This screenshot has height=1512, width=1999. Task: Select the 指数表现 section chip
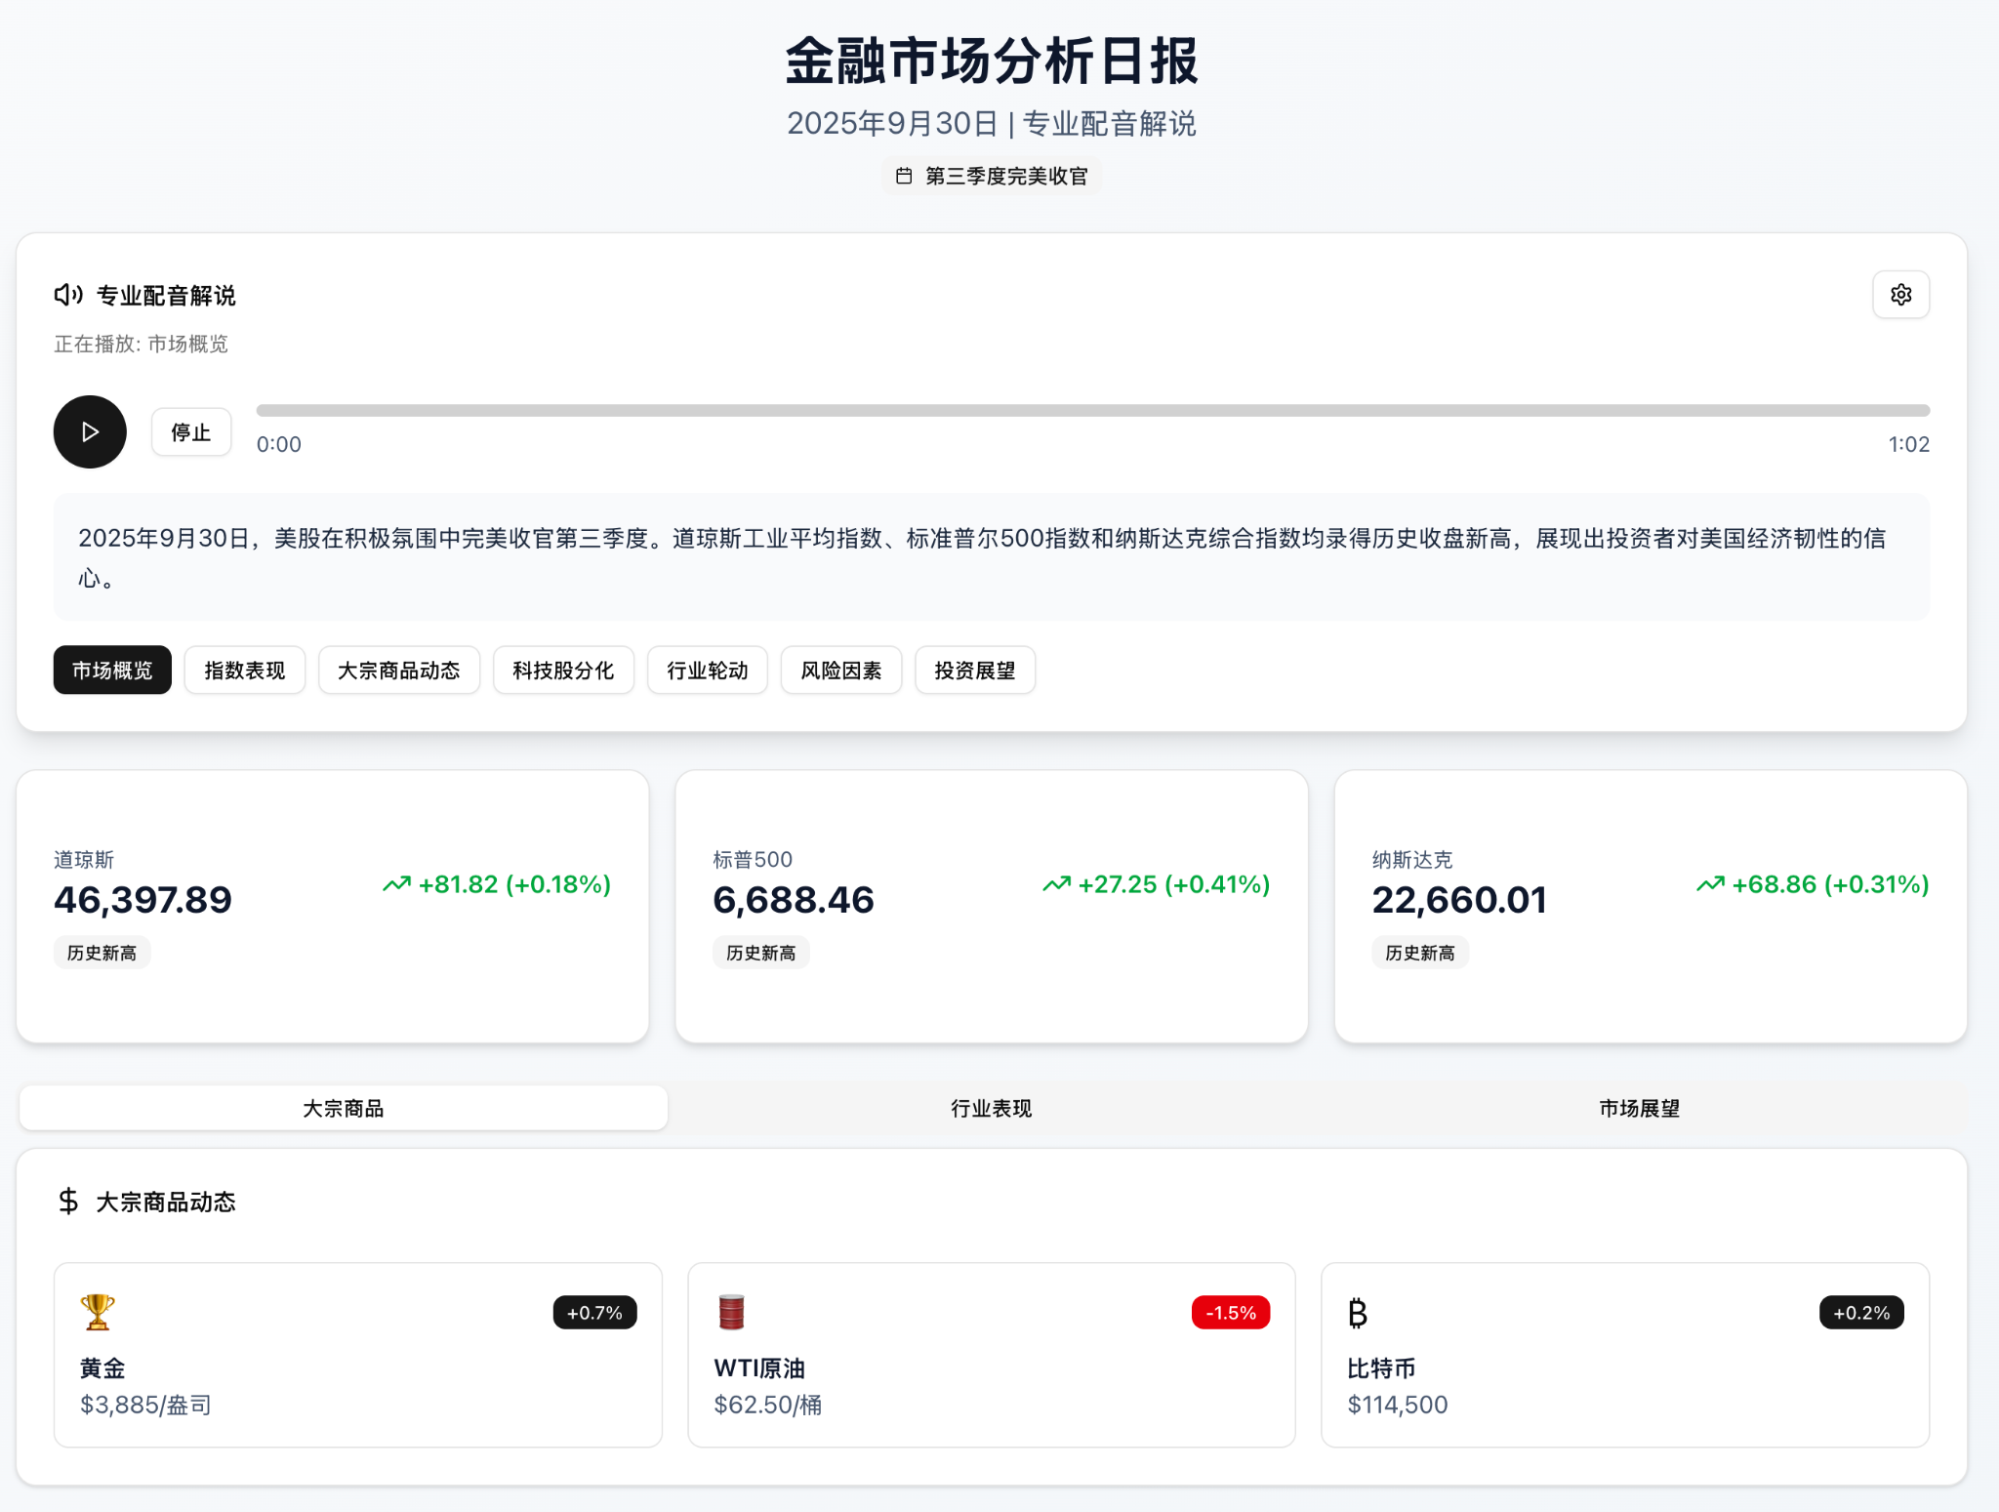(x=244, y=670)
